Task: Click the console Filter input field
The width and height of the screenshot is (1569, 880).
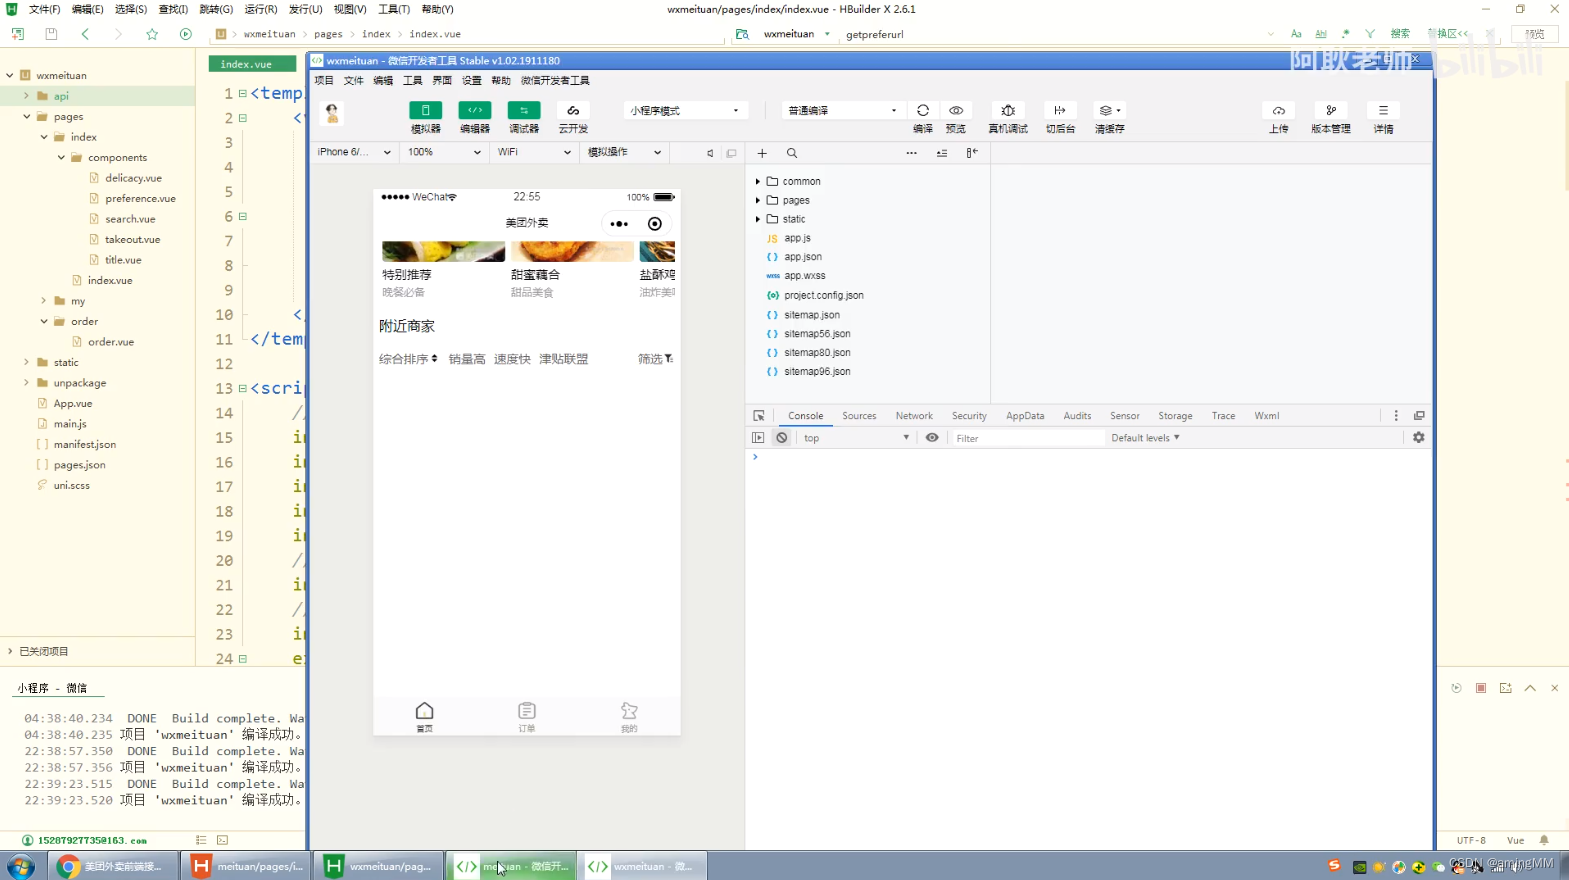Action: point(1028,438)
